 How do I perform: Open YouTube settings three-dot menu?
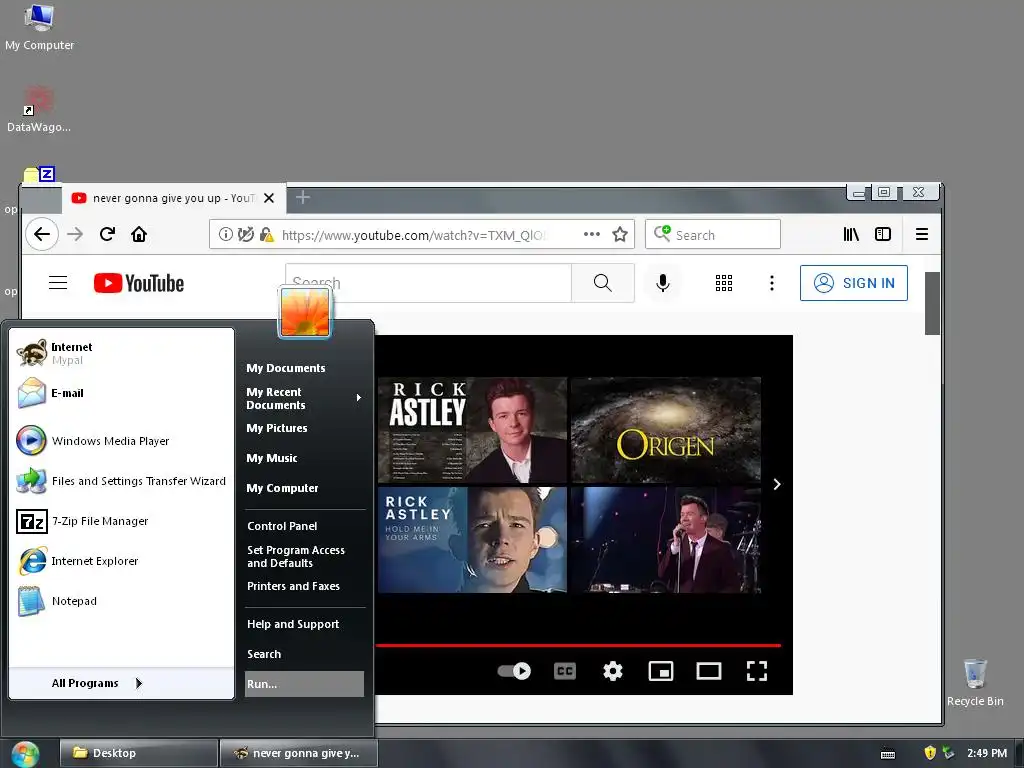(772, 283)
